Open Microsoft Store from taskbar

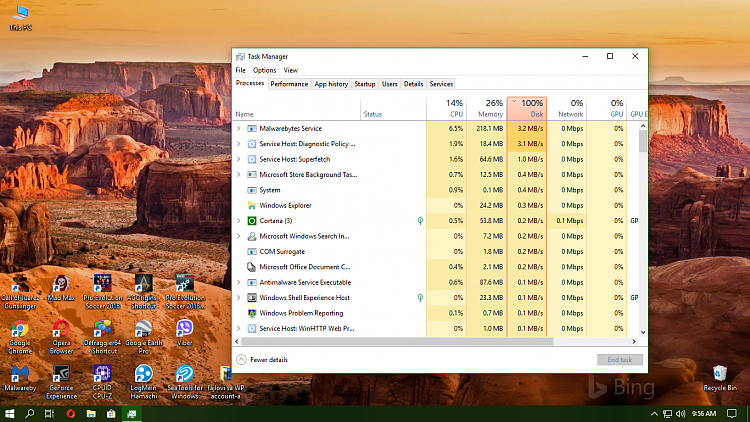click(x=111, y=413)
